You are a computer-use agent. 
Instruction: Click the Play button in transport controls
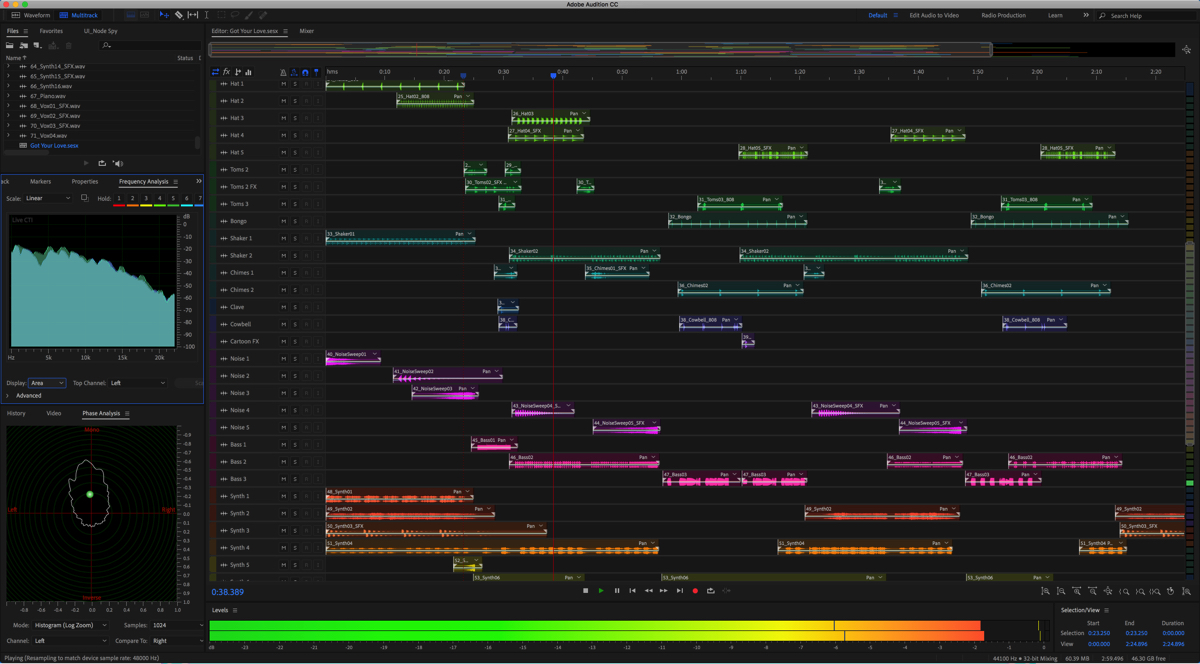tap(601, 591)
